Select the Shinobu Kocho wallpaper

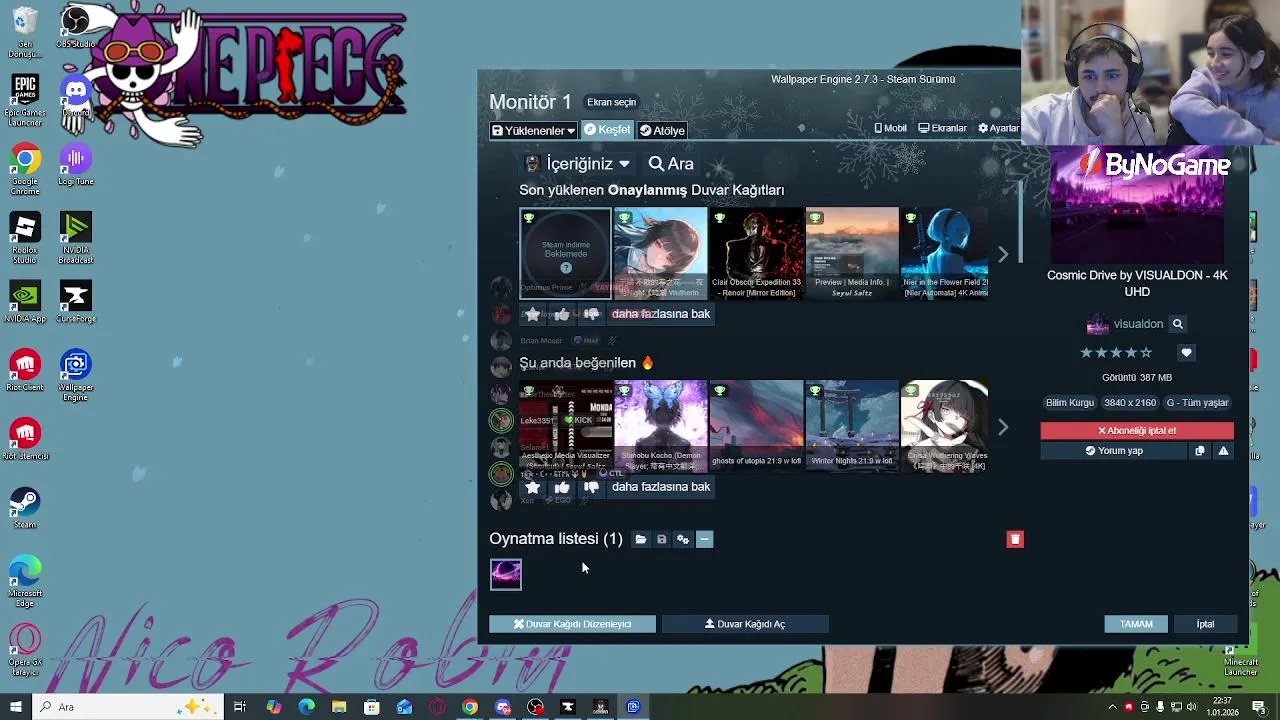(660, 426)
